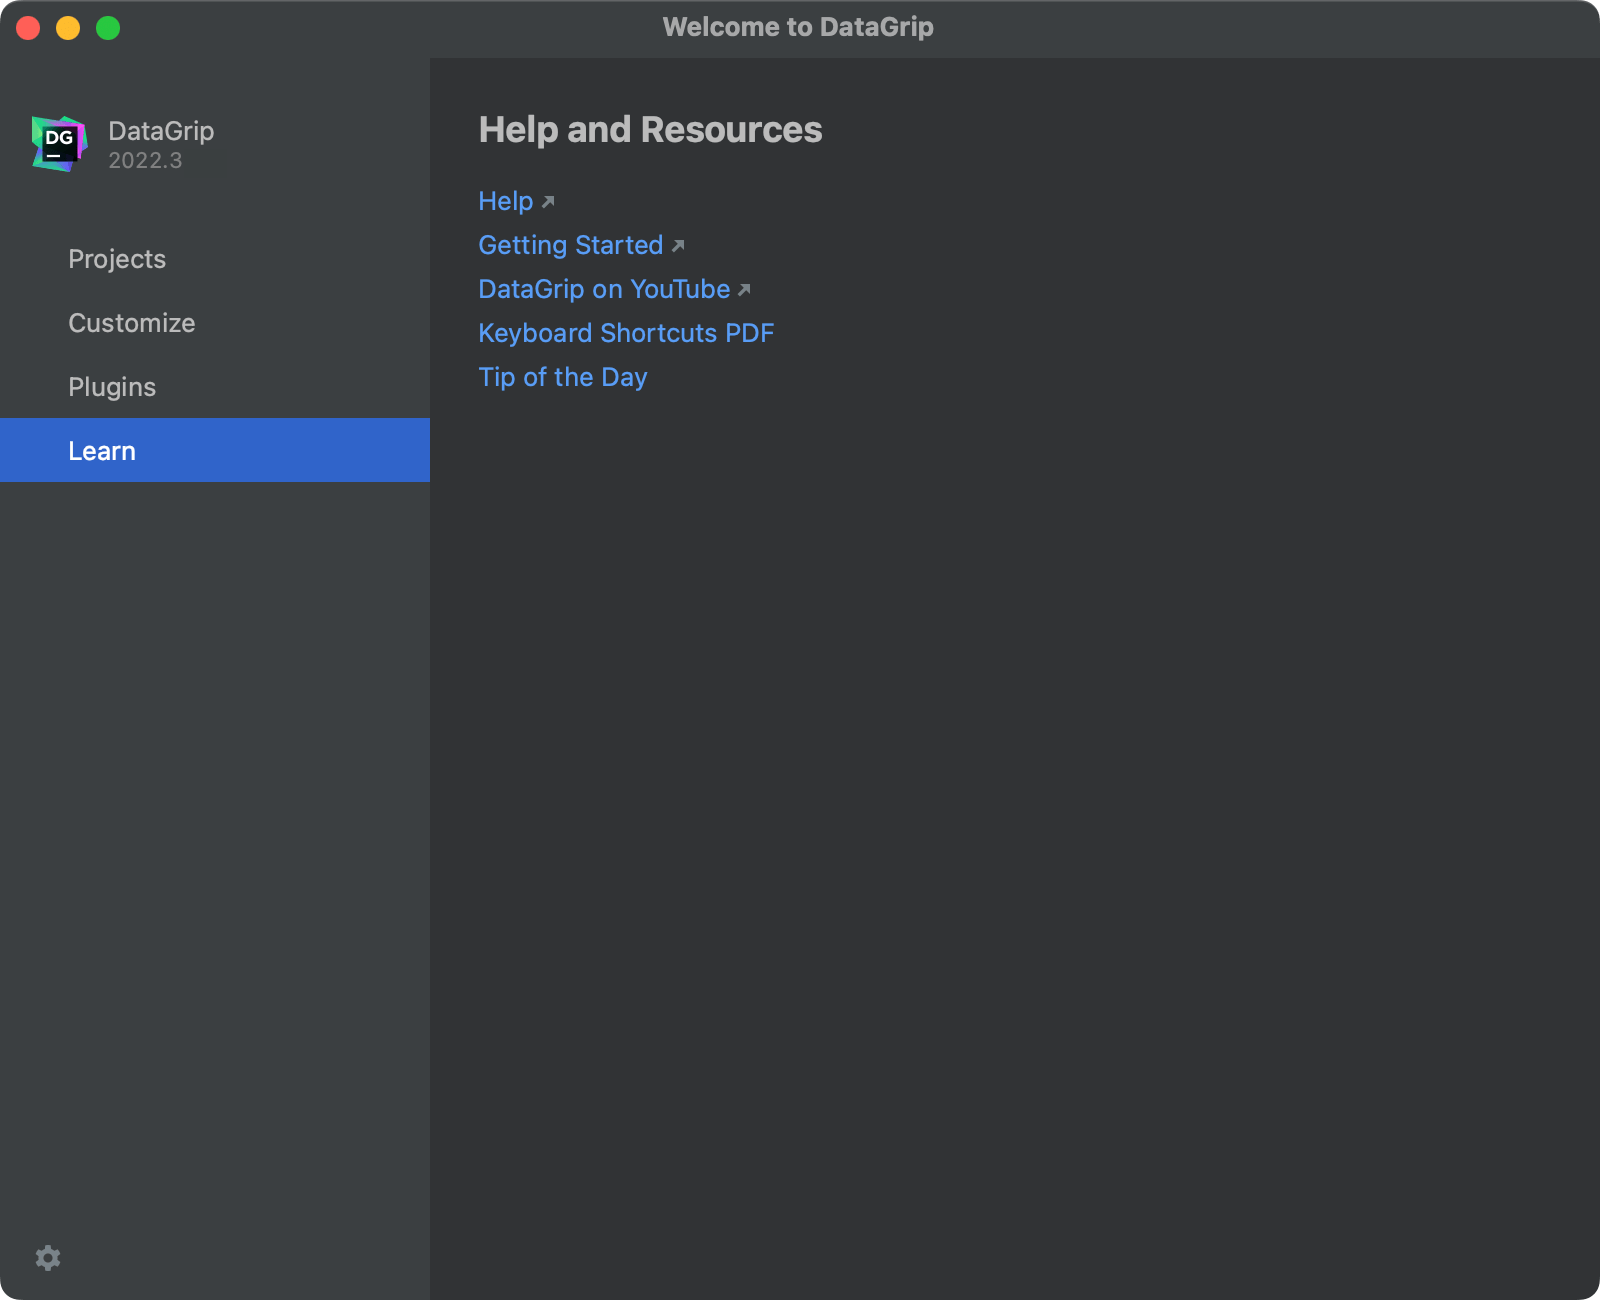
Task: Switch to the Projects section
Action: tap(117, 259)
